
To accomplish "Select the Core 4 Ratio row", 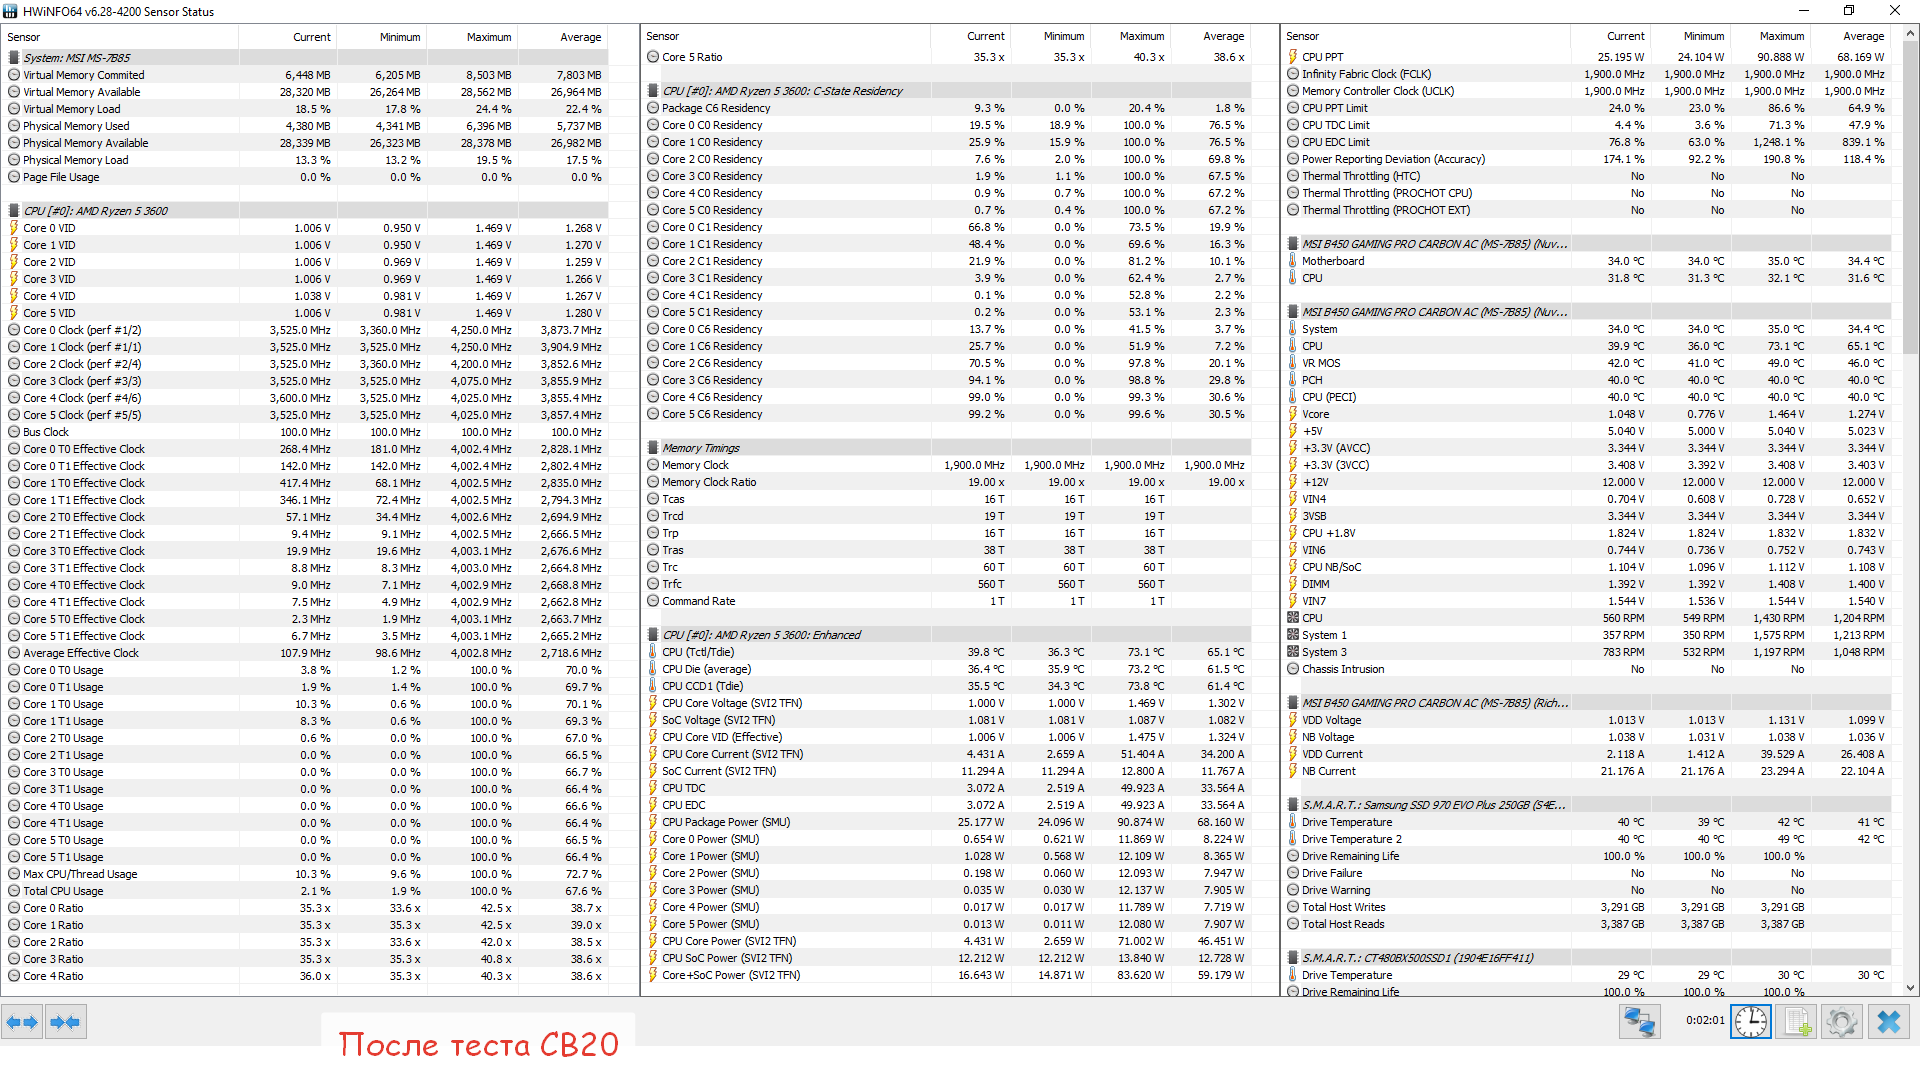I will pyautogui.click(x=306, y=976).
